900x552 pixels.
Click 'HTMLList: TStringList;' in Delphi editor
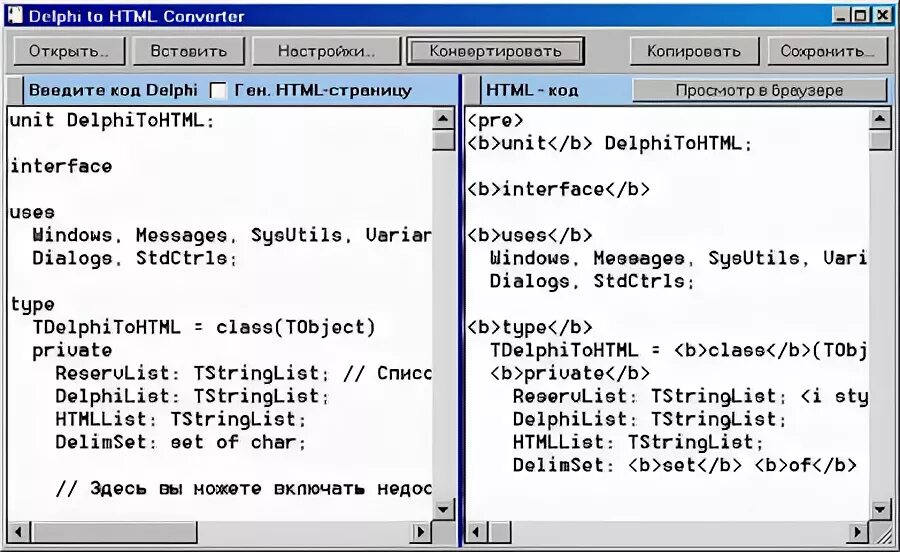[x=181, y=419]
